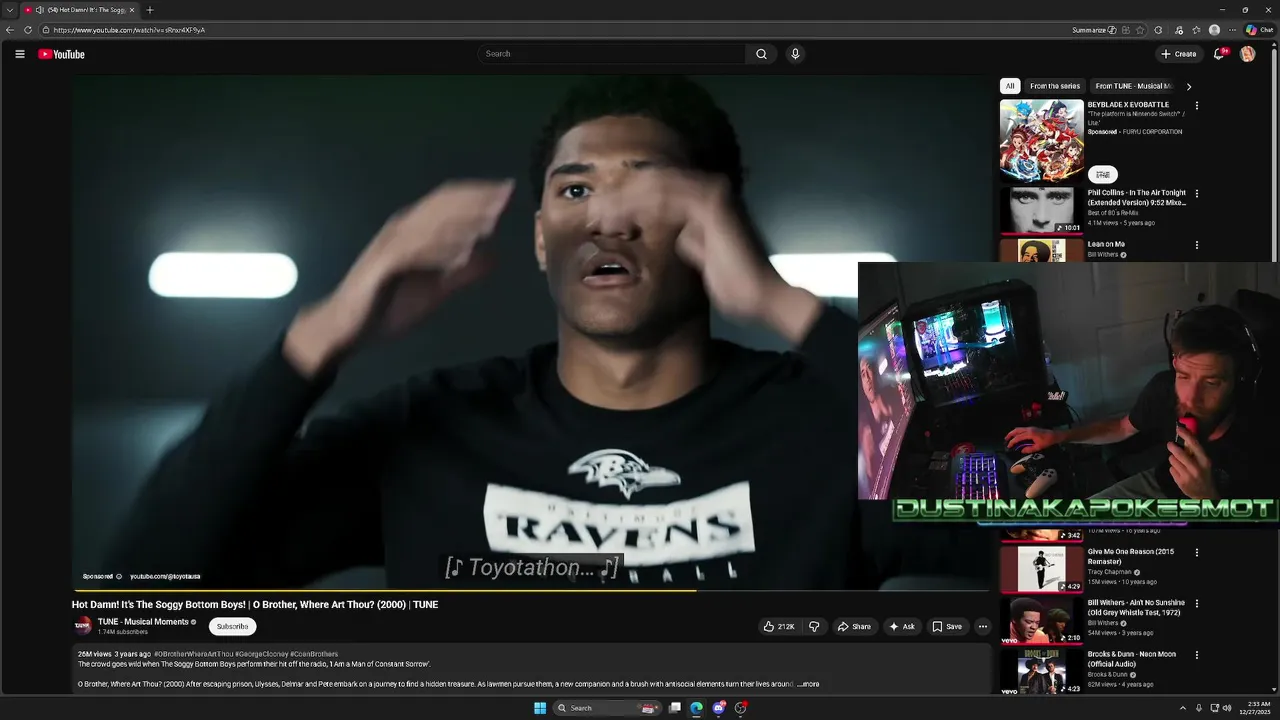Reload the page with refresh icon

pyautogui.click(x=28, y=30)
